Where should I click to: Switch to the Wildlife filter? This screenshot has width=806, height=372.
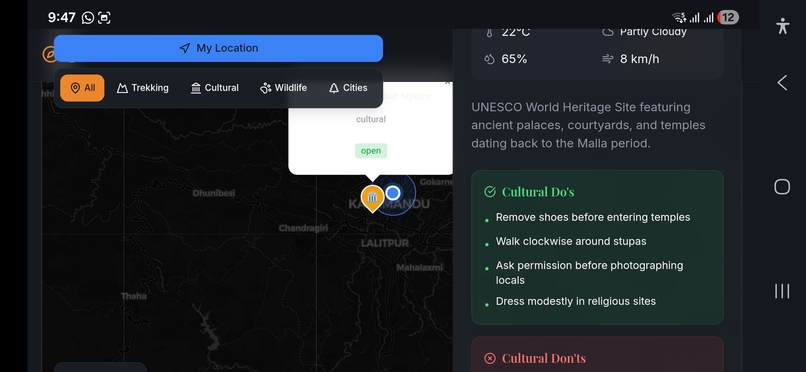pos(283,88)
